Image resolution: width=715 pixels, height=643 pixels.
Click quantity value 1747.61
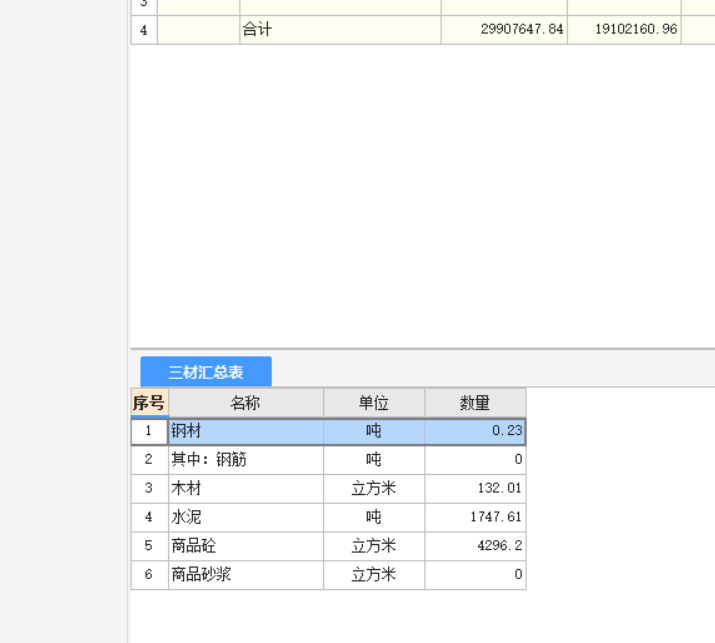(x=475, y=517)
